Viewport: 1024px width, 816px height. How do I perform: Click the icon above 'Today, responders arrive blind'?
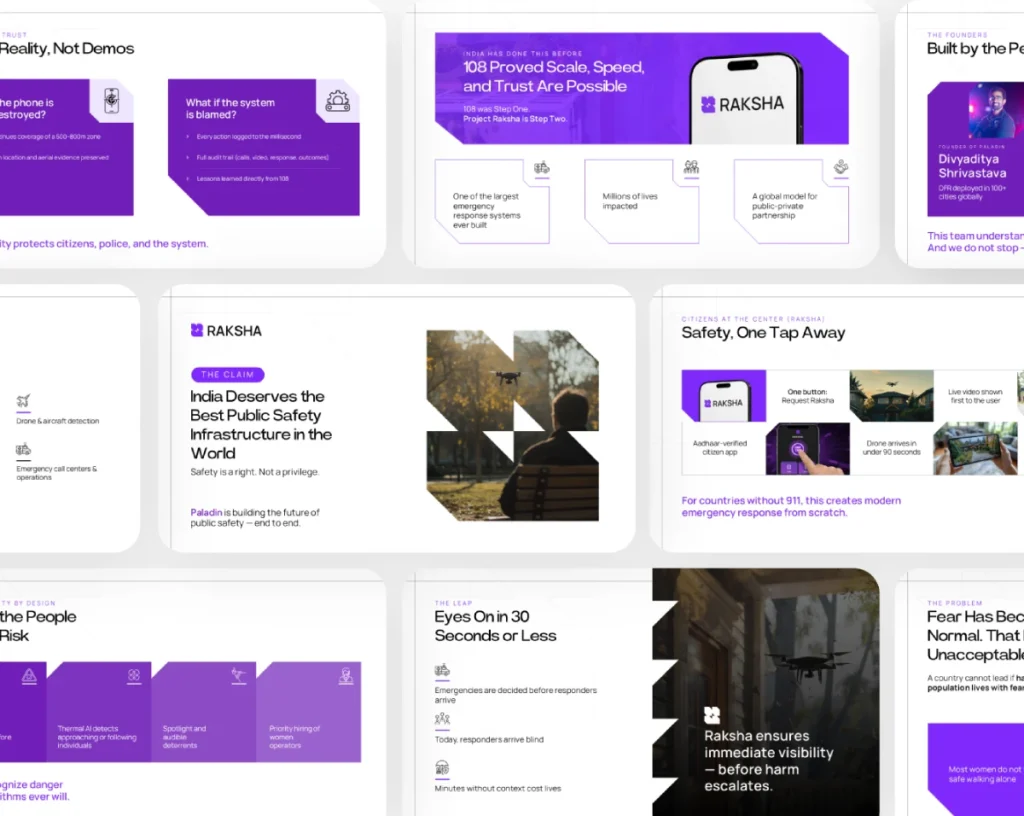coord(442,719)
